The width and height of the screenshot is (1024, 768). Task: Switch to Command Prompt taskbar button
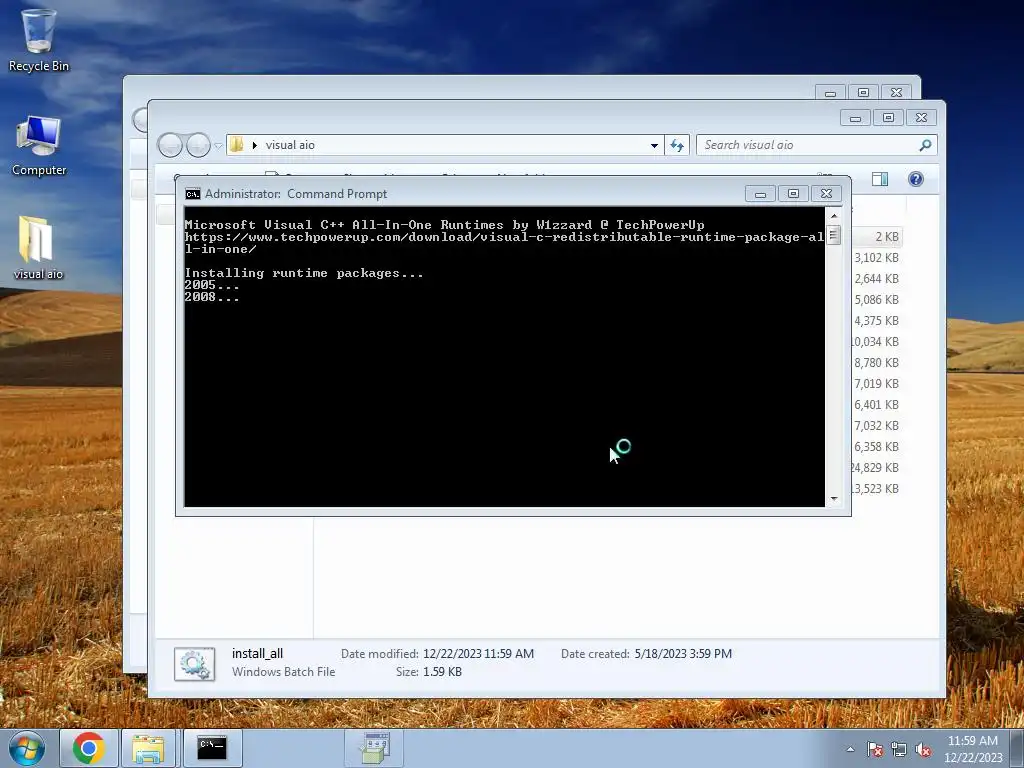coord(212,748)
